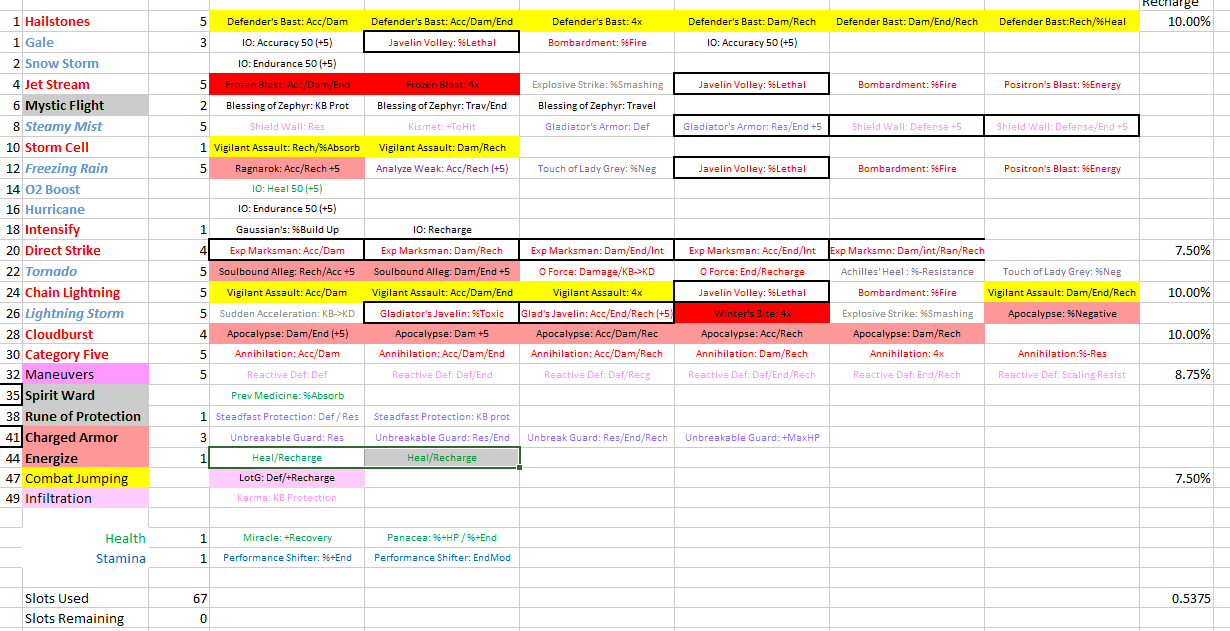Click the Karma: KB Protection cell
Image resolution: width=1230 pixels, height=631 pixels.
[287, 498]
